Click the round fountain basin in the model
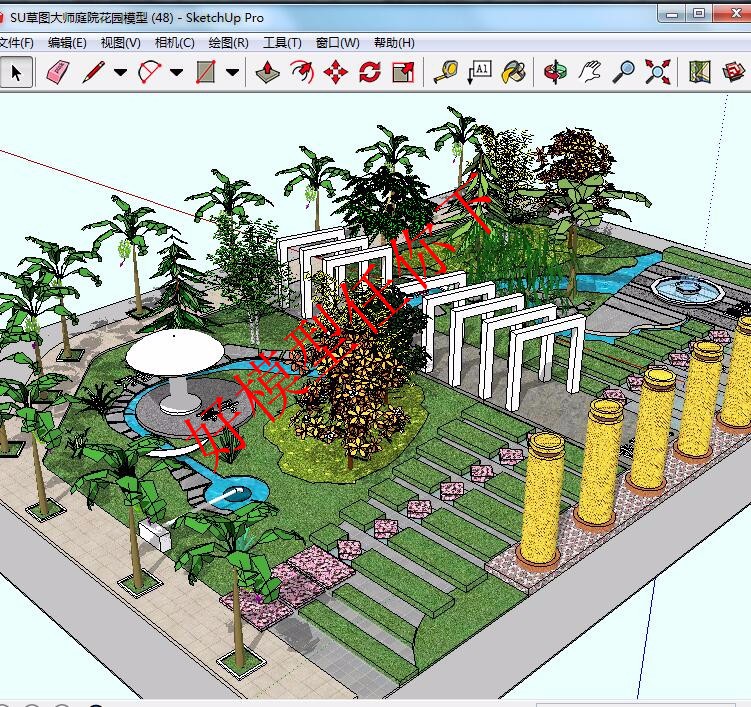 click(687, 289)
